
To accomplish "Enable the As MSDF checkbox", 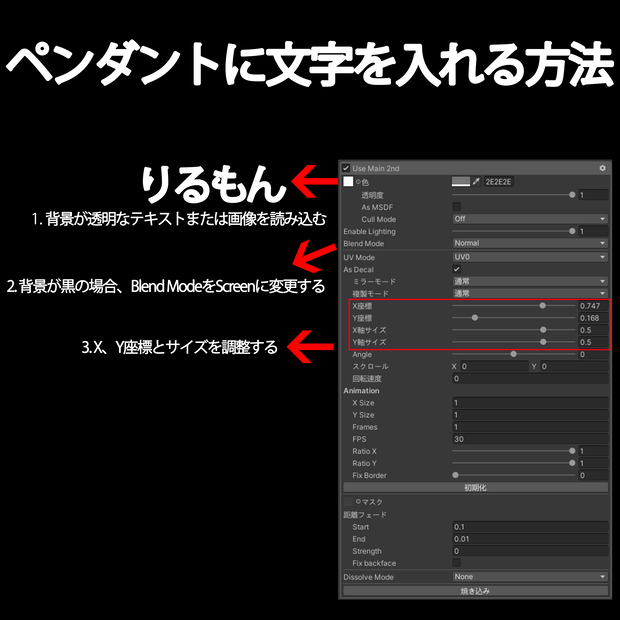I will pos(456,206).
